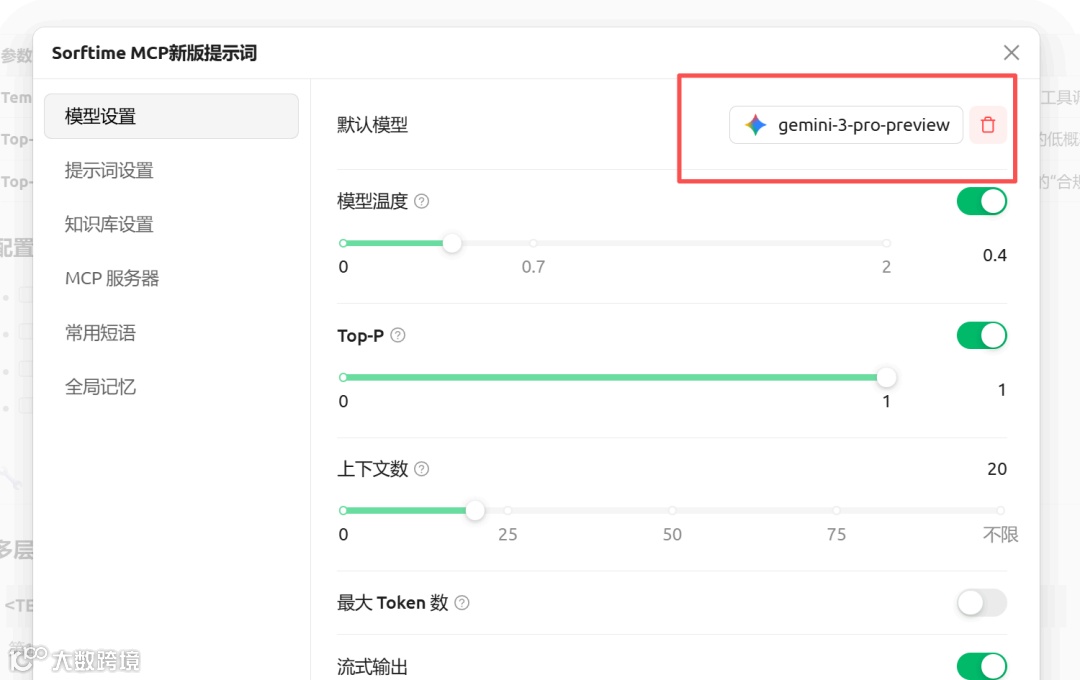Open help tooltip next to Top-P
The height and width of the screenshot is (680, 1080).
point(397,336)
